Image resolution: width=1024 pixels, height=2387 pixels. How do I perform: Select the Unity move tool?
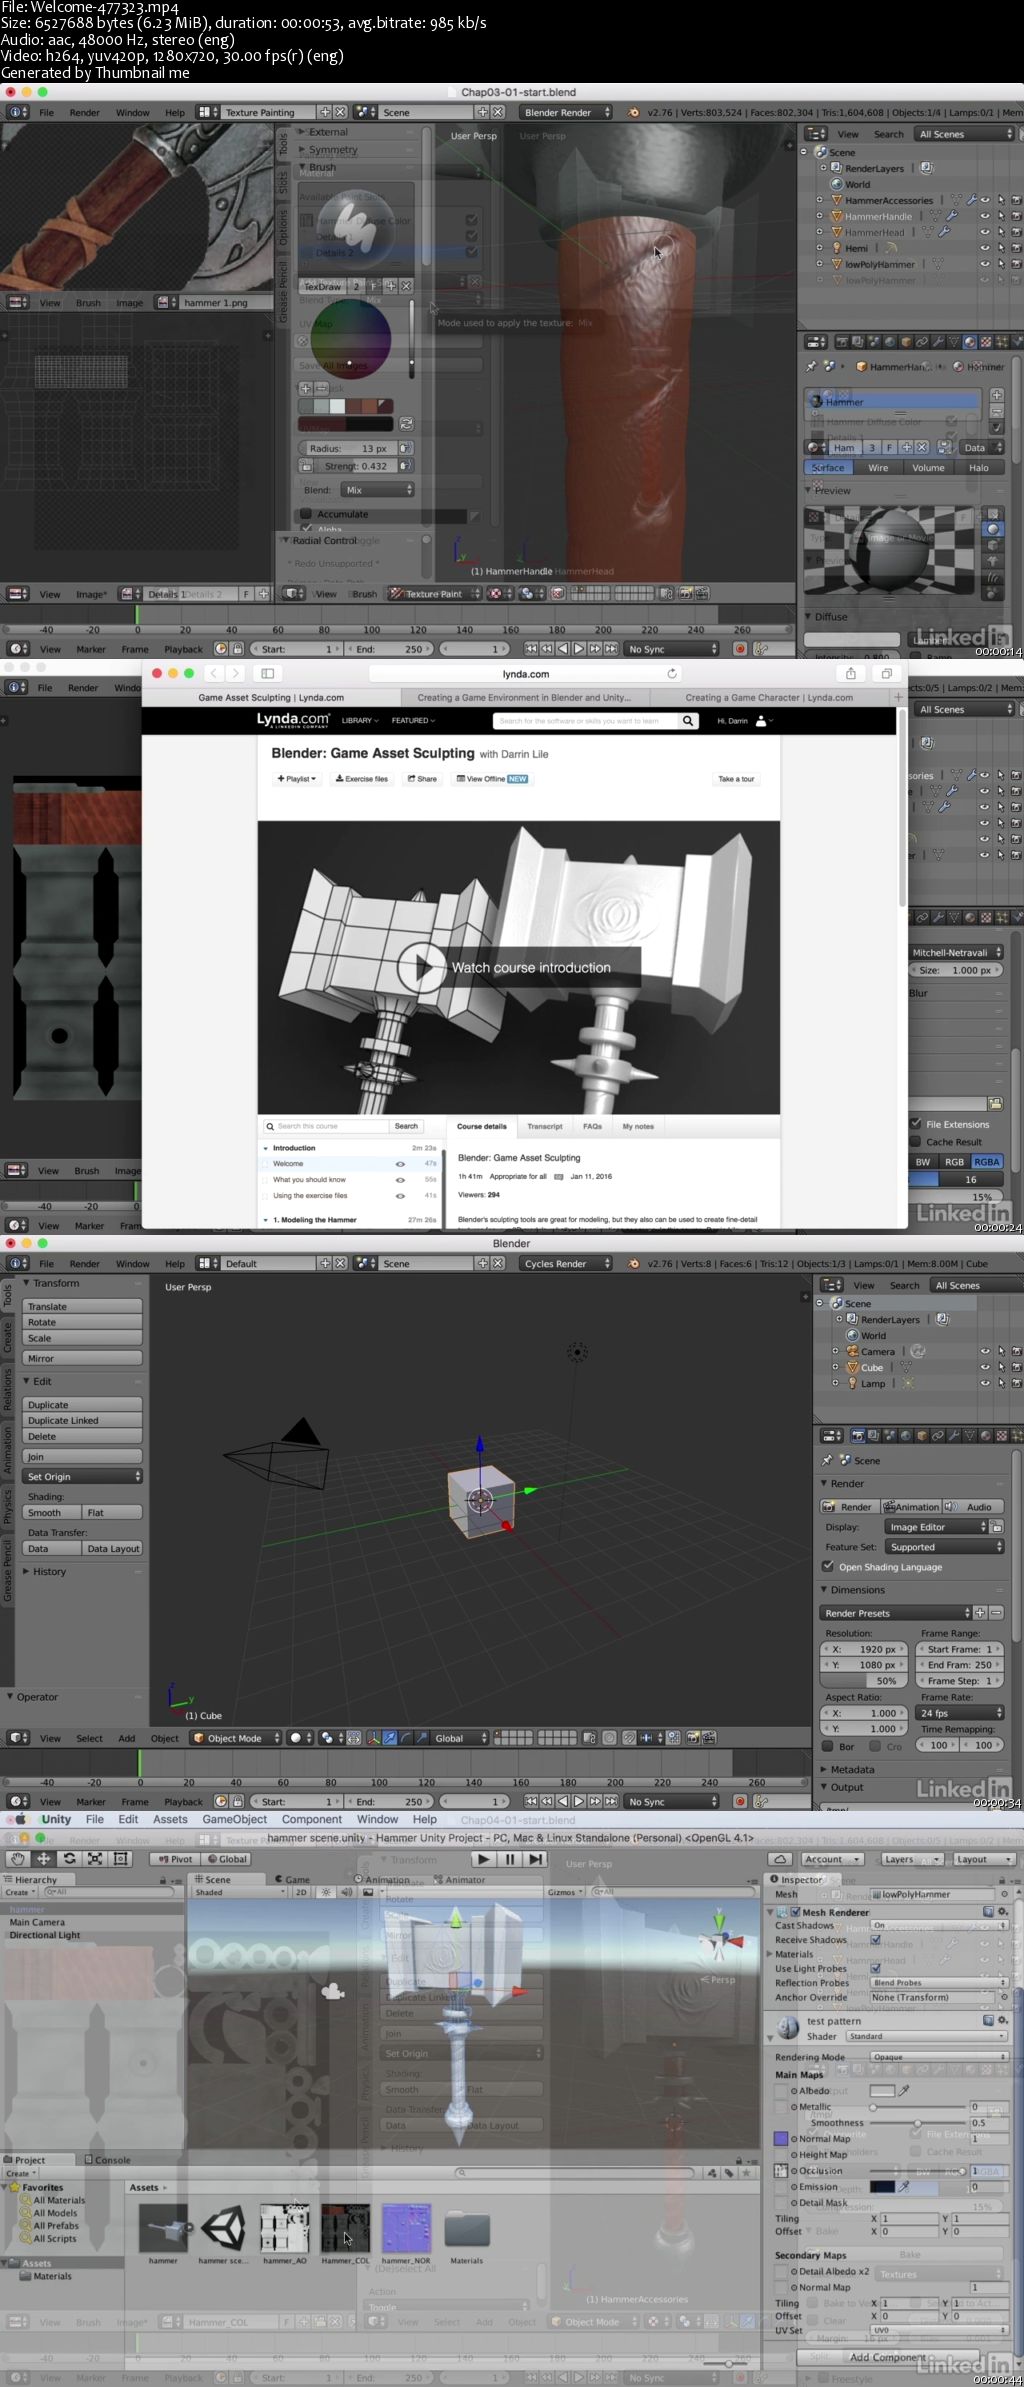click(44, 1859)
